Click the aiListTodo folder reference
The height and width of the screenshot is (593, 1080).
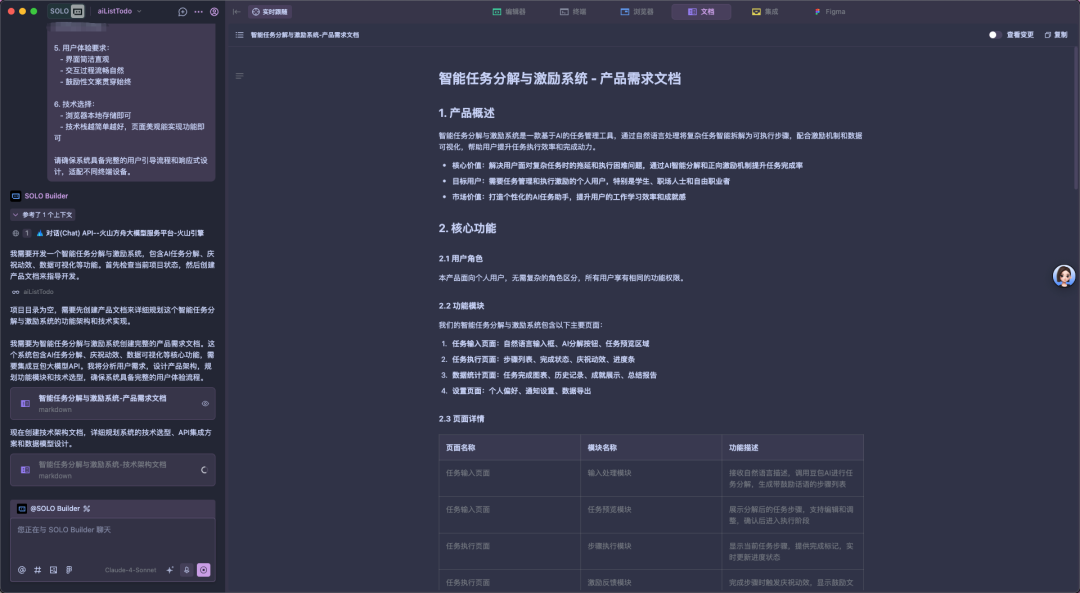(32, 292)
